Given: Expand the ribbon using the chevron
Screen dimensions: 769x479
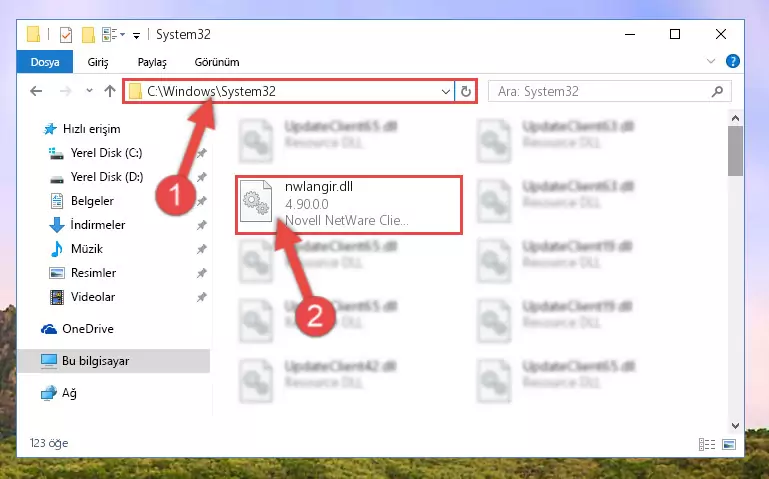Looking at the screenshot, I should pos(711,61).
